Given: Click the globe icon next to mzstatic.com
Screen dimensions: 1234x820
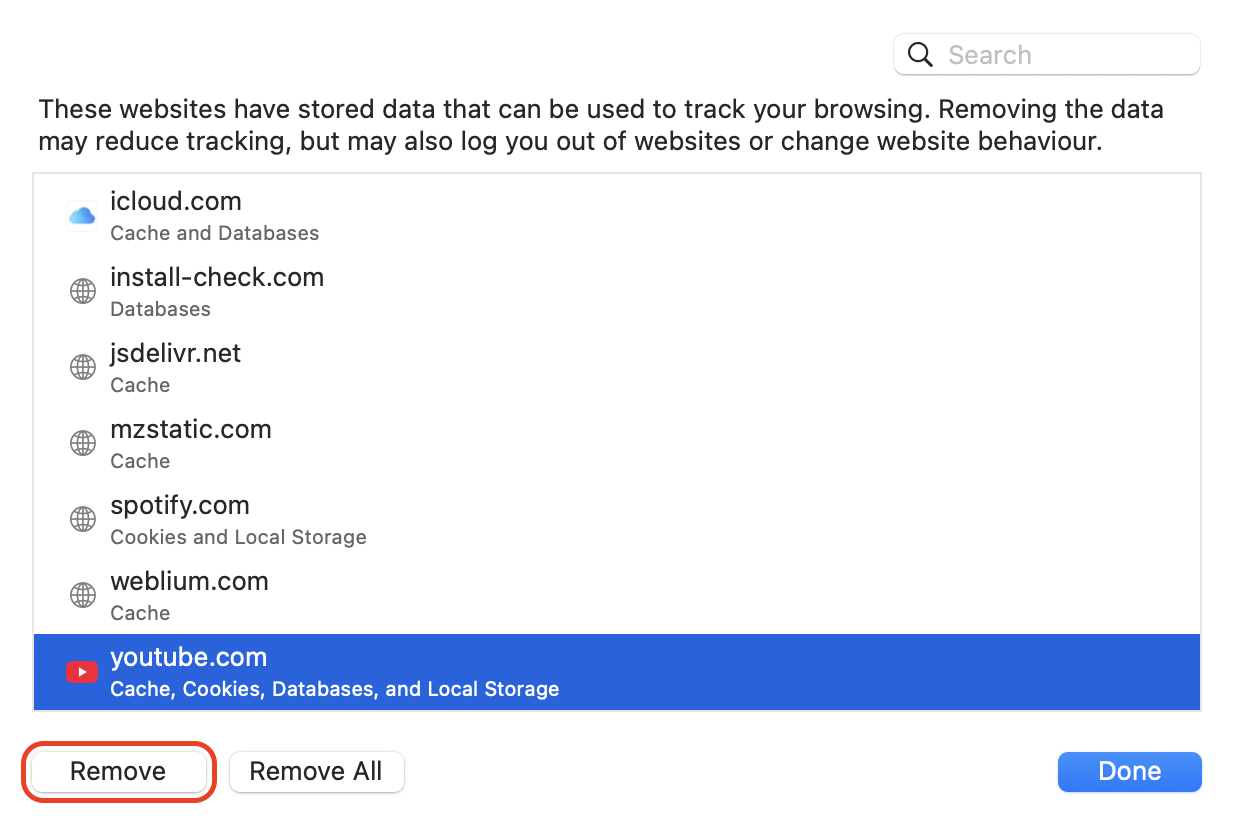Looking at the screenshot, I should (82, 443).
